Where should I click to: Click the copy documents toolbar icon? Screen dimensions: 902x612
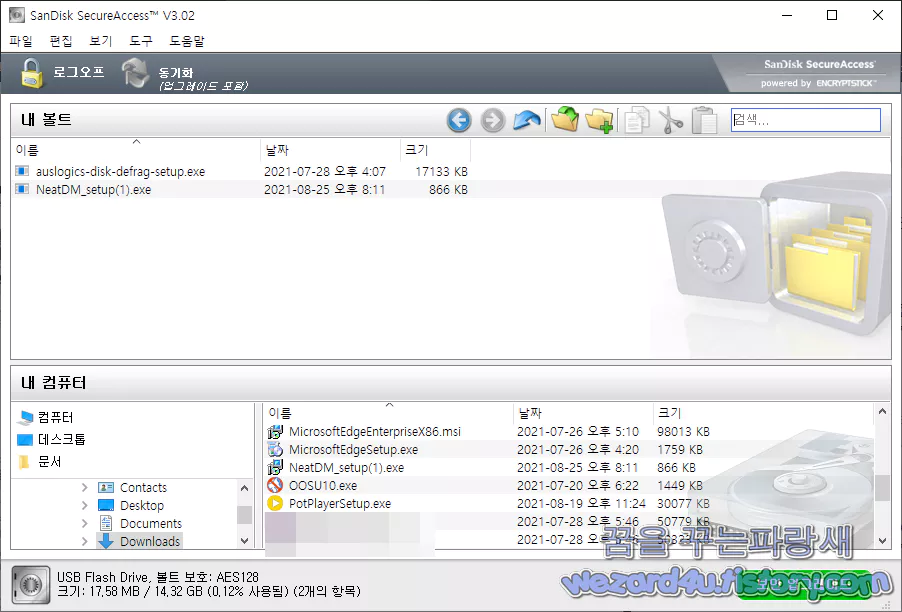(638, 120)
